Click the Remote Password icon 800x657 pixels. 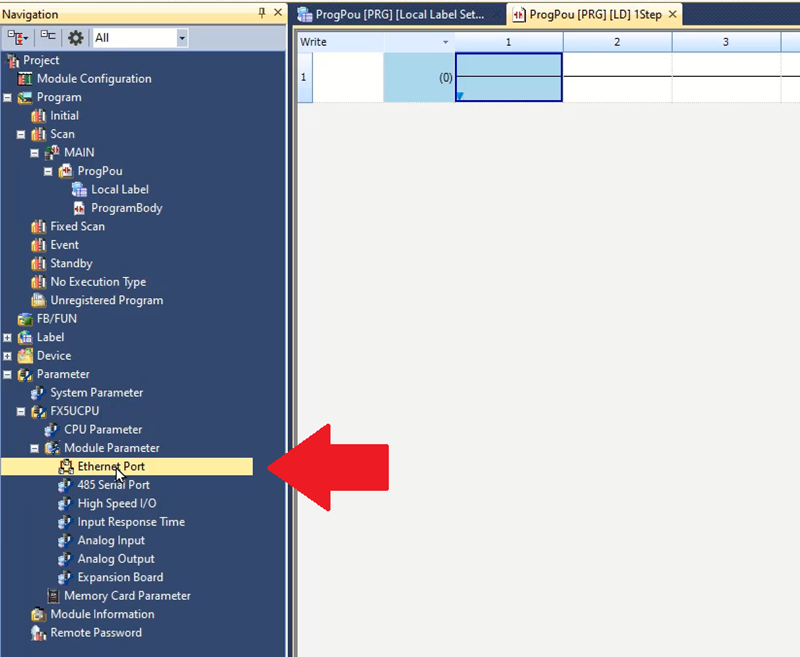point(38,633)
